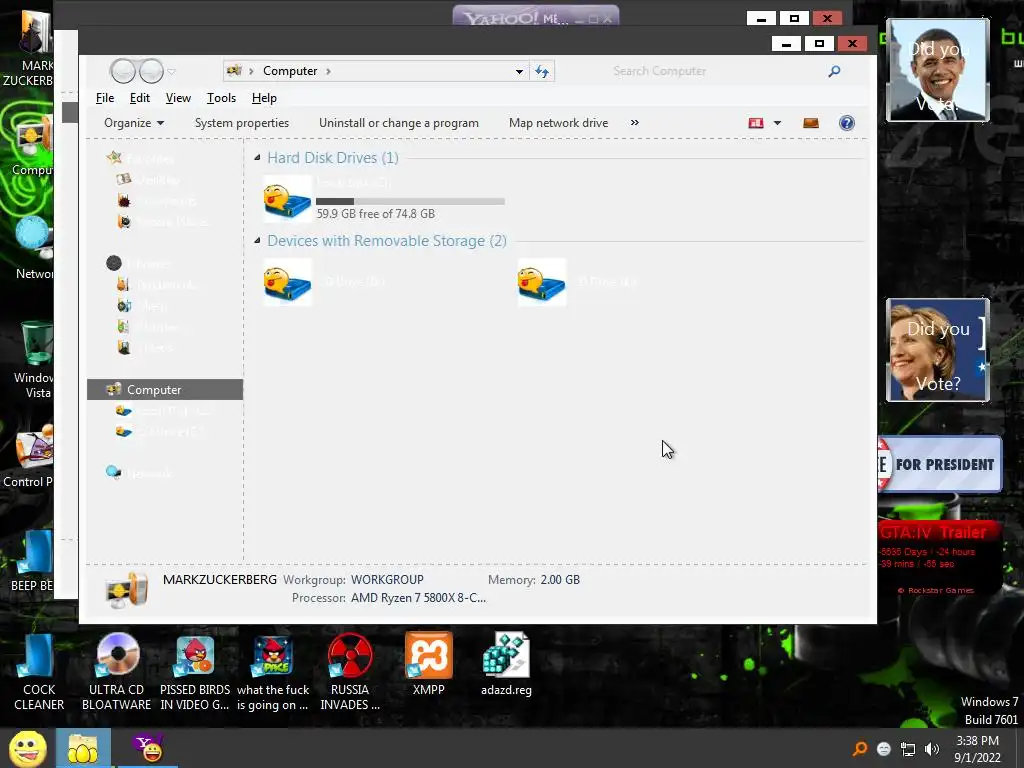Viewport: 1024px width, 768px height.
Task: Select Libraries in navigation pane
Action: point(140,263)
